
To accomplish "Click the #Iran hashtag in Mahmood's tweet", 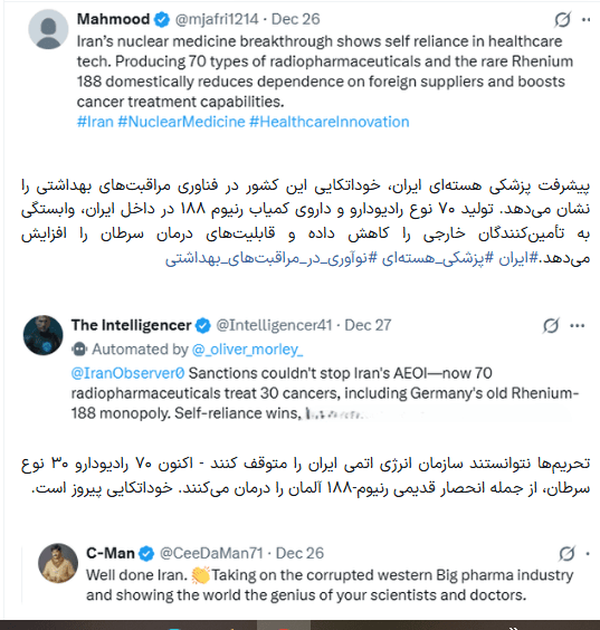I will point(94,122).
